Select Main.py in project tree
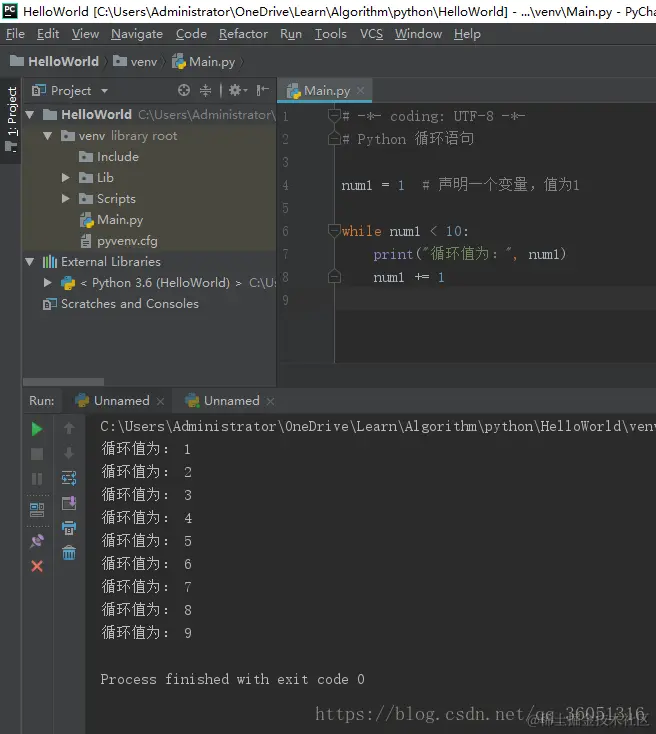This screenshot has height=734, width=656. 111,220
